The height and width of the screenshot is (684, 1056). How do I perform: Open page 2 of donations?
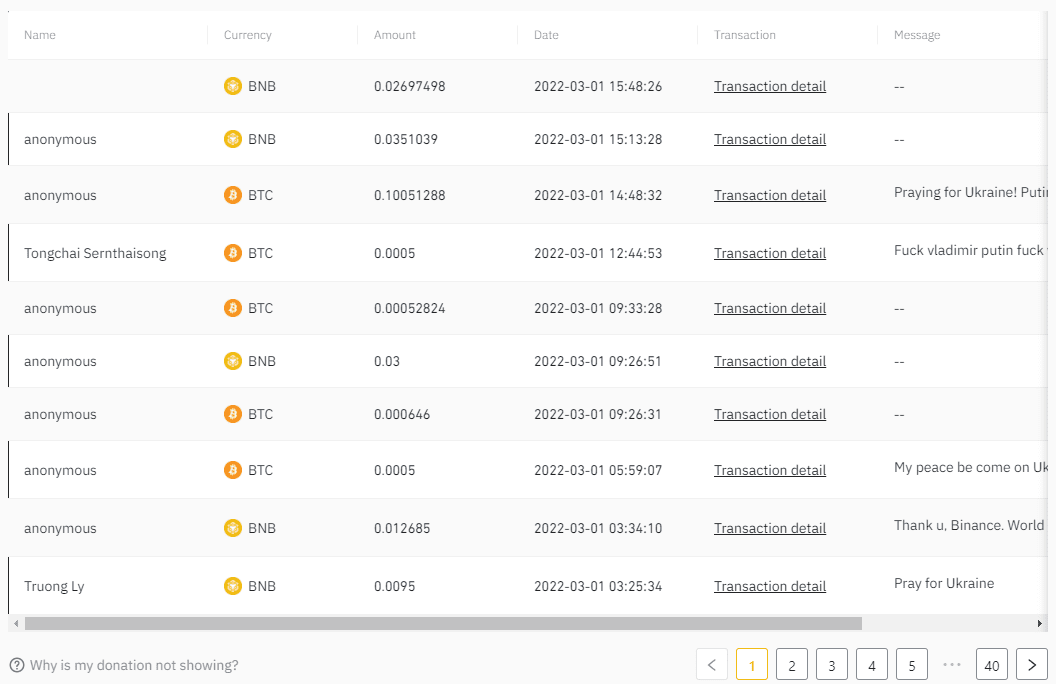pyautogui.click(x=791, y=664)
